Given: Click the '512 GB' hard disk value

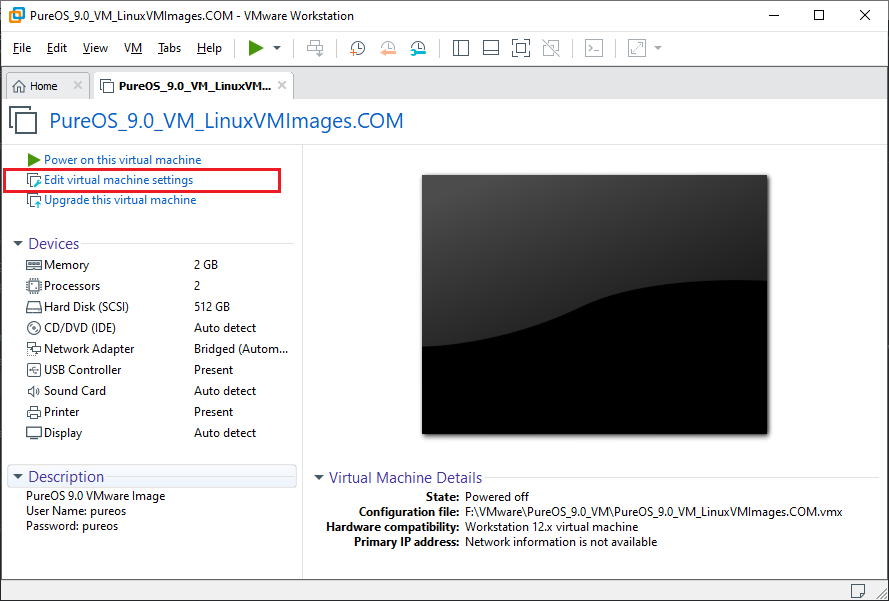Looking at the screenshot, I should (x=212, y=307).
